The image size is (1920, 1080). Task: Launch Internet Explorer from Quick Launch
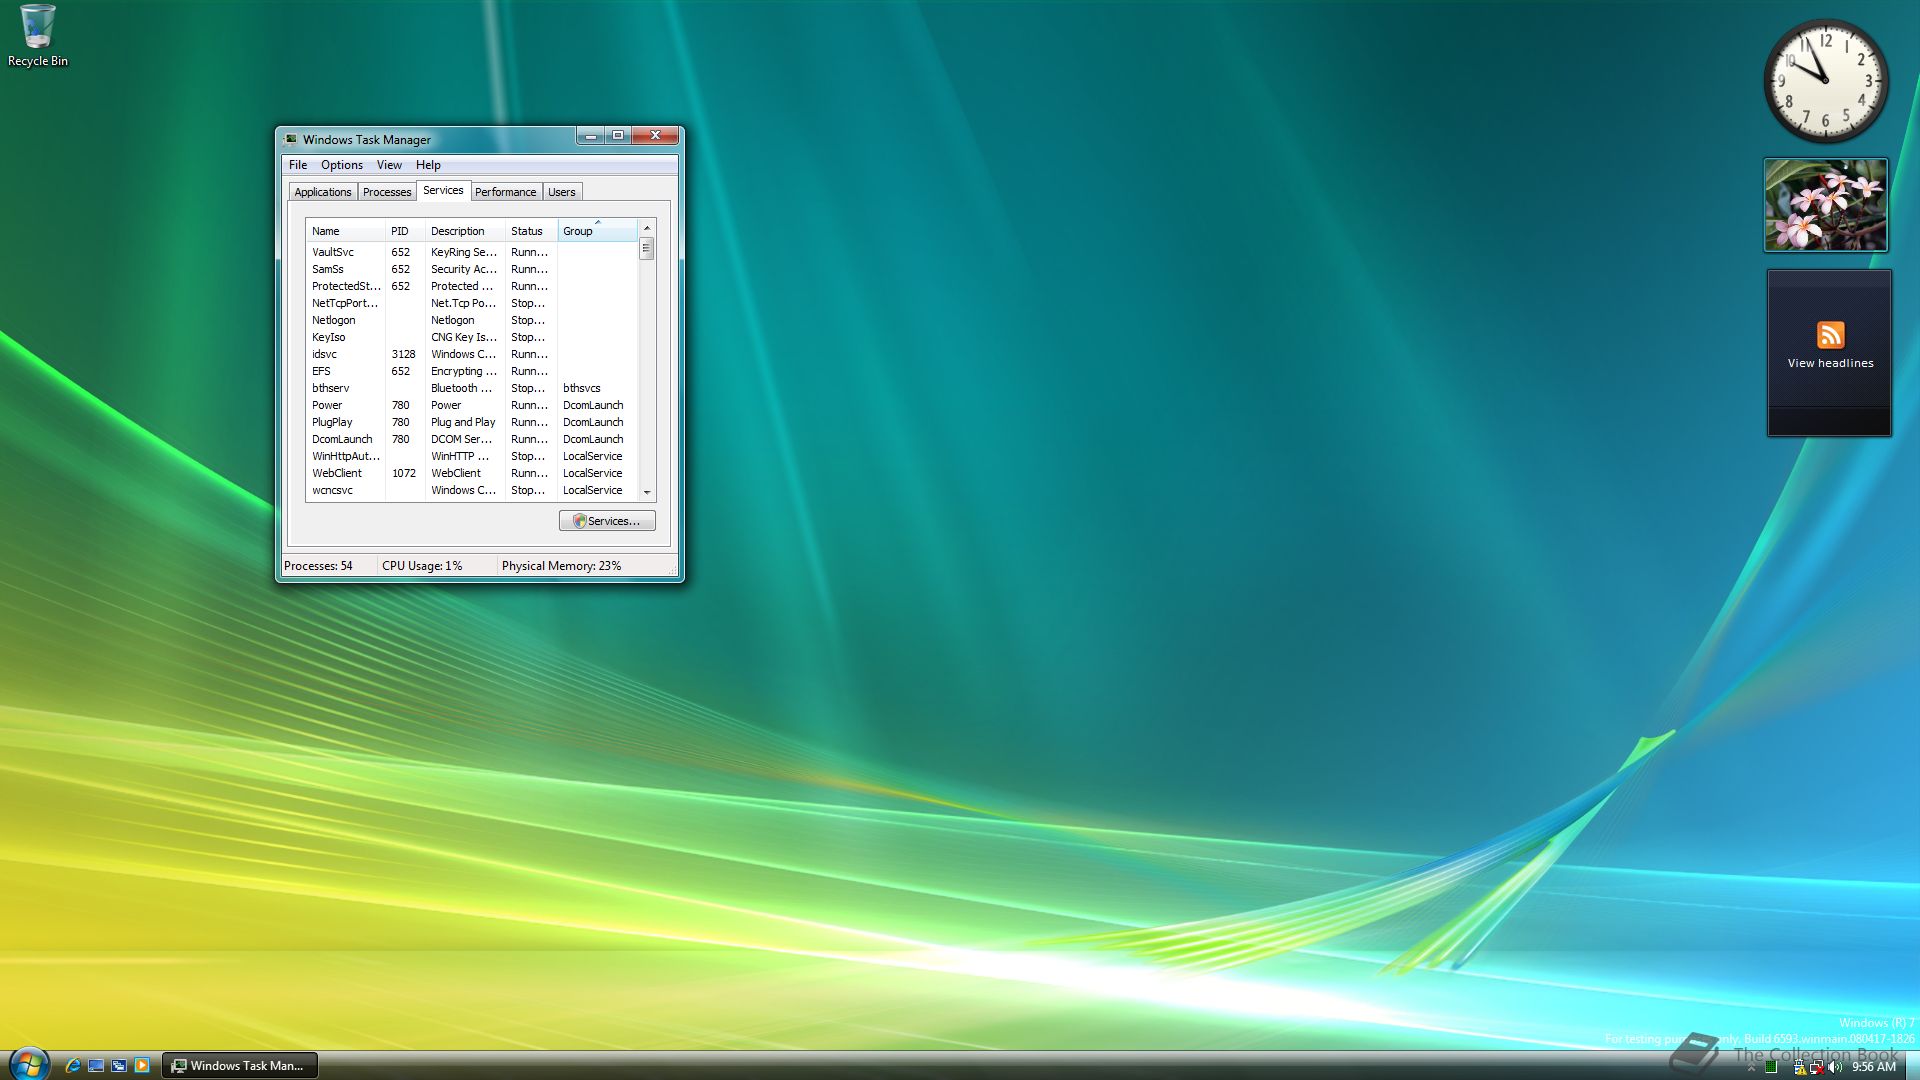[x=73, y=1065]
